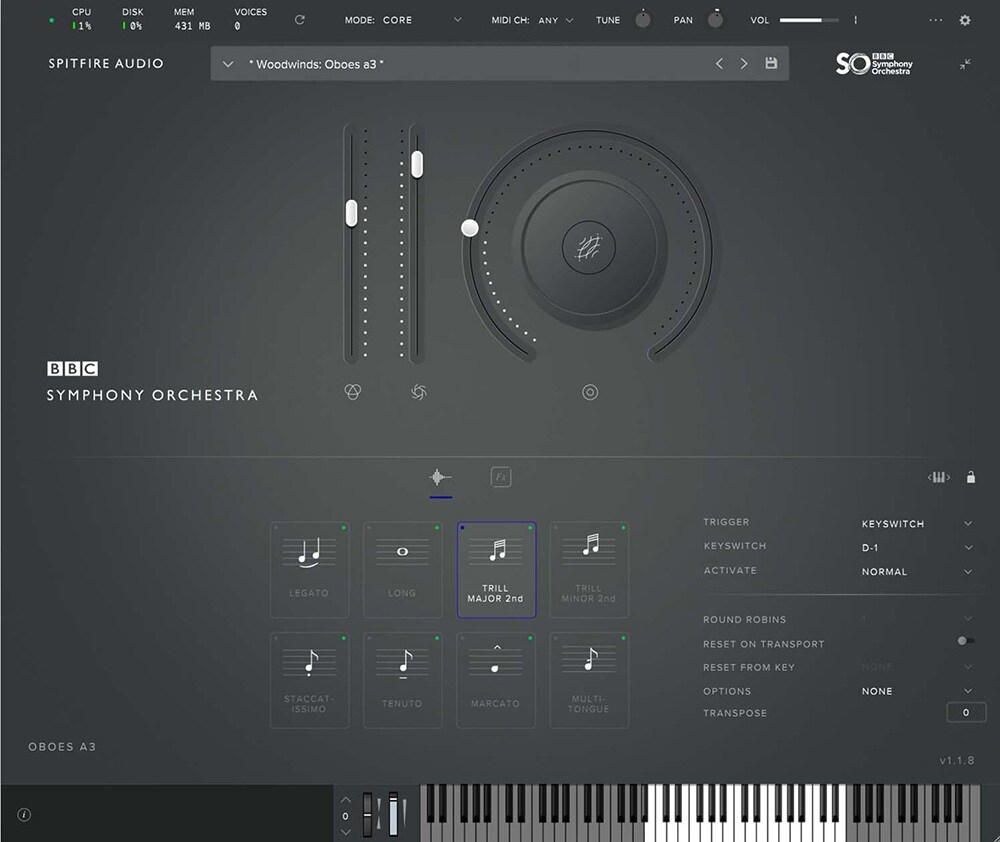Select the Trill Minor 2nd articulation
The image size is (1000, 842).
point(589,570)
